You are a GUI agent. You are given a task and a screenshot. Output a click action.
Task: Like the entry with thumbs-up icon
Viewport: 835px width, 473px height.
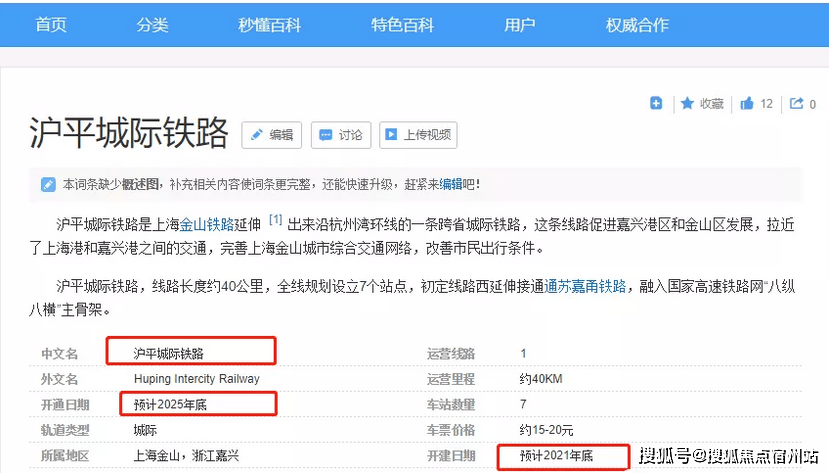746,103
